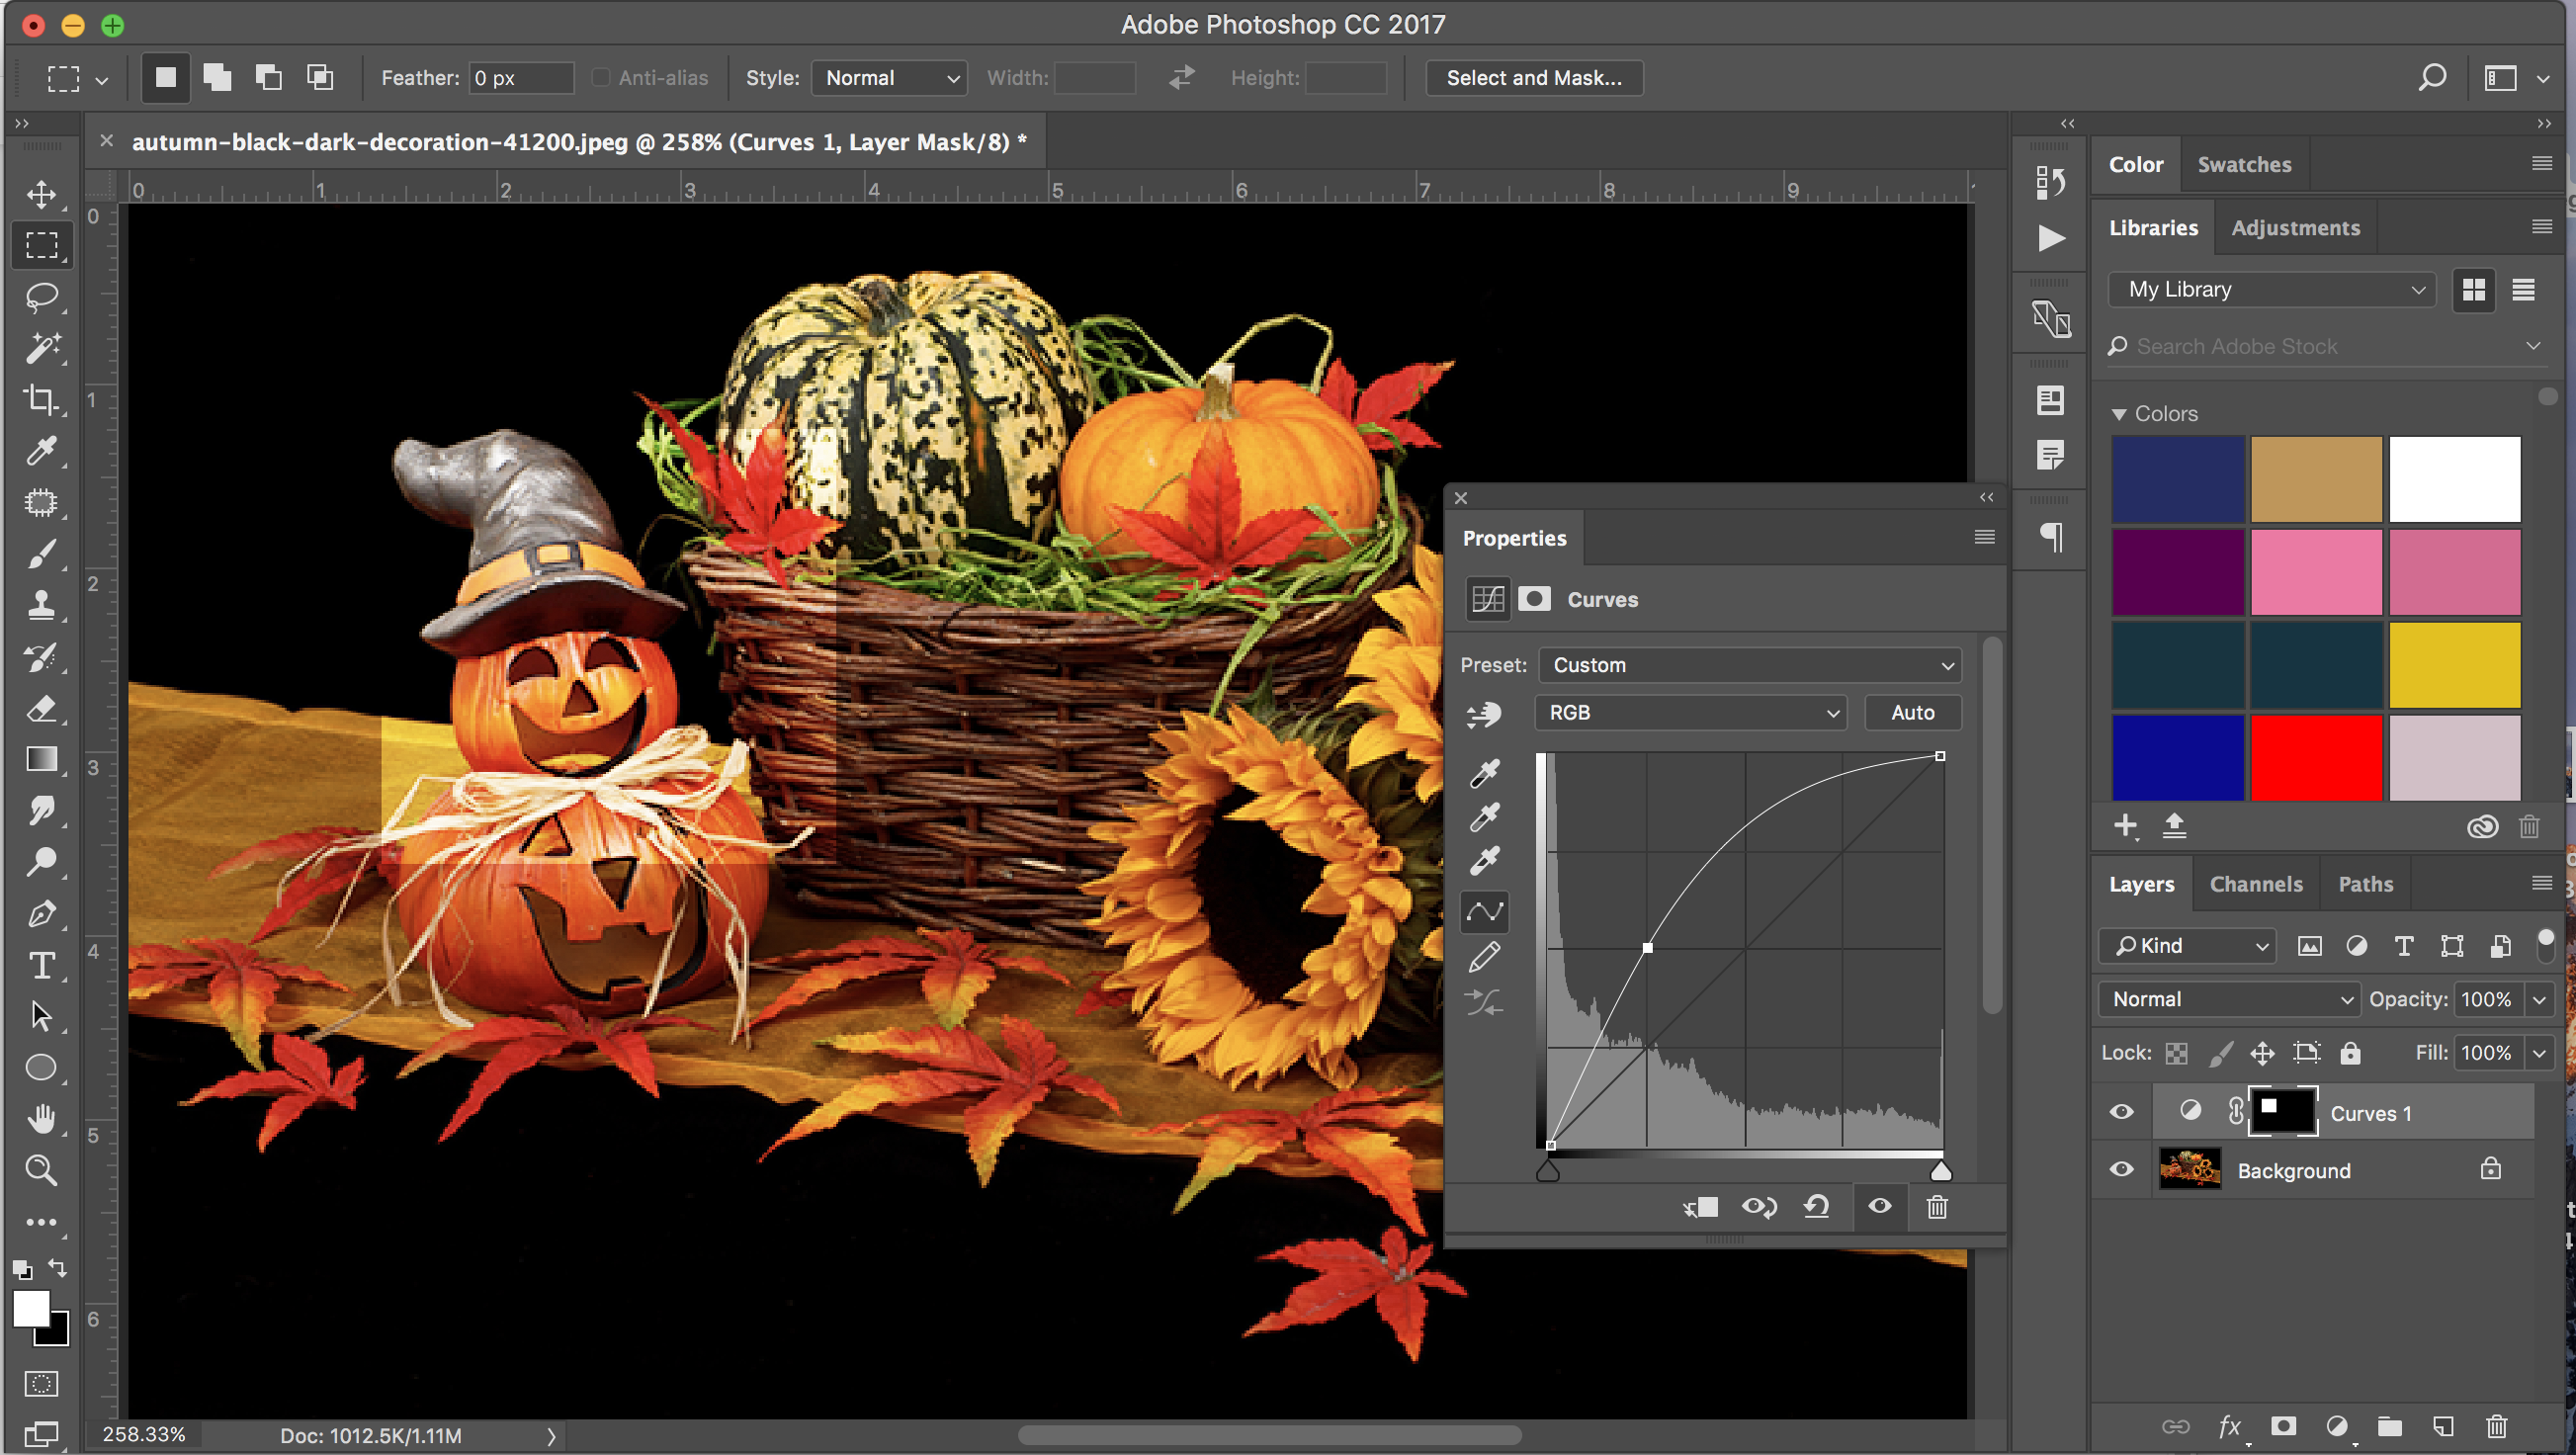
Task: Select the Type tool
Action: 41,965
